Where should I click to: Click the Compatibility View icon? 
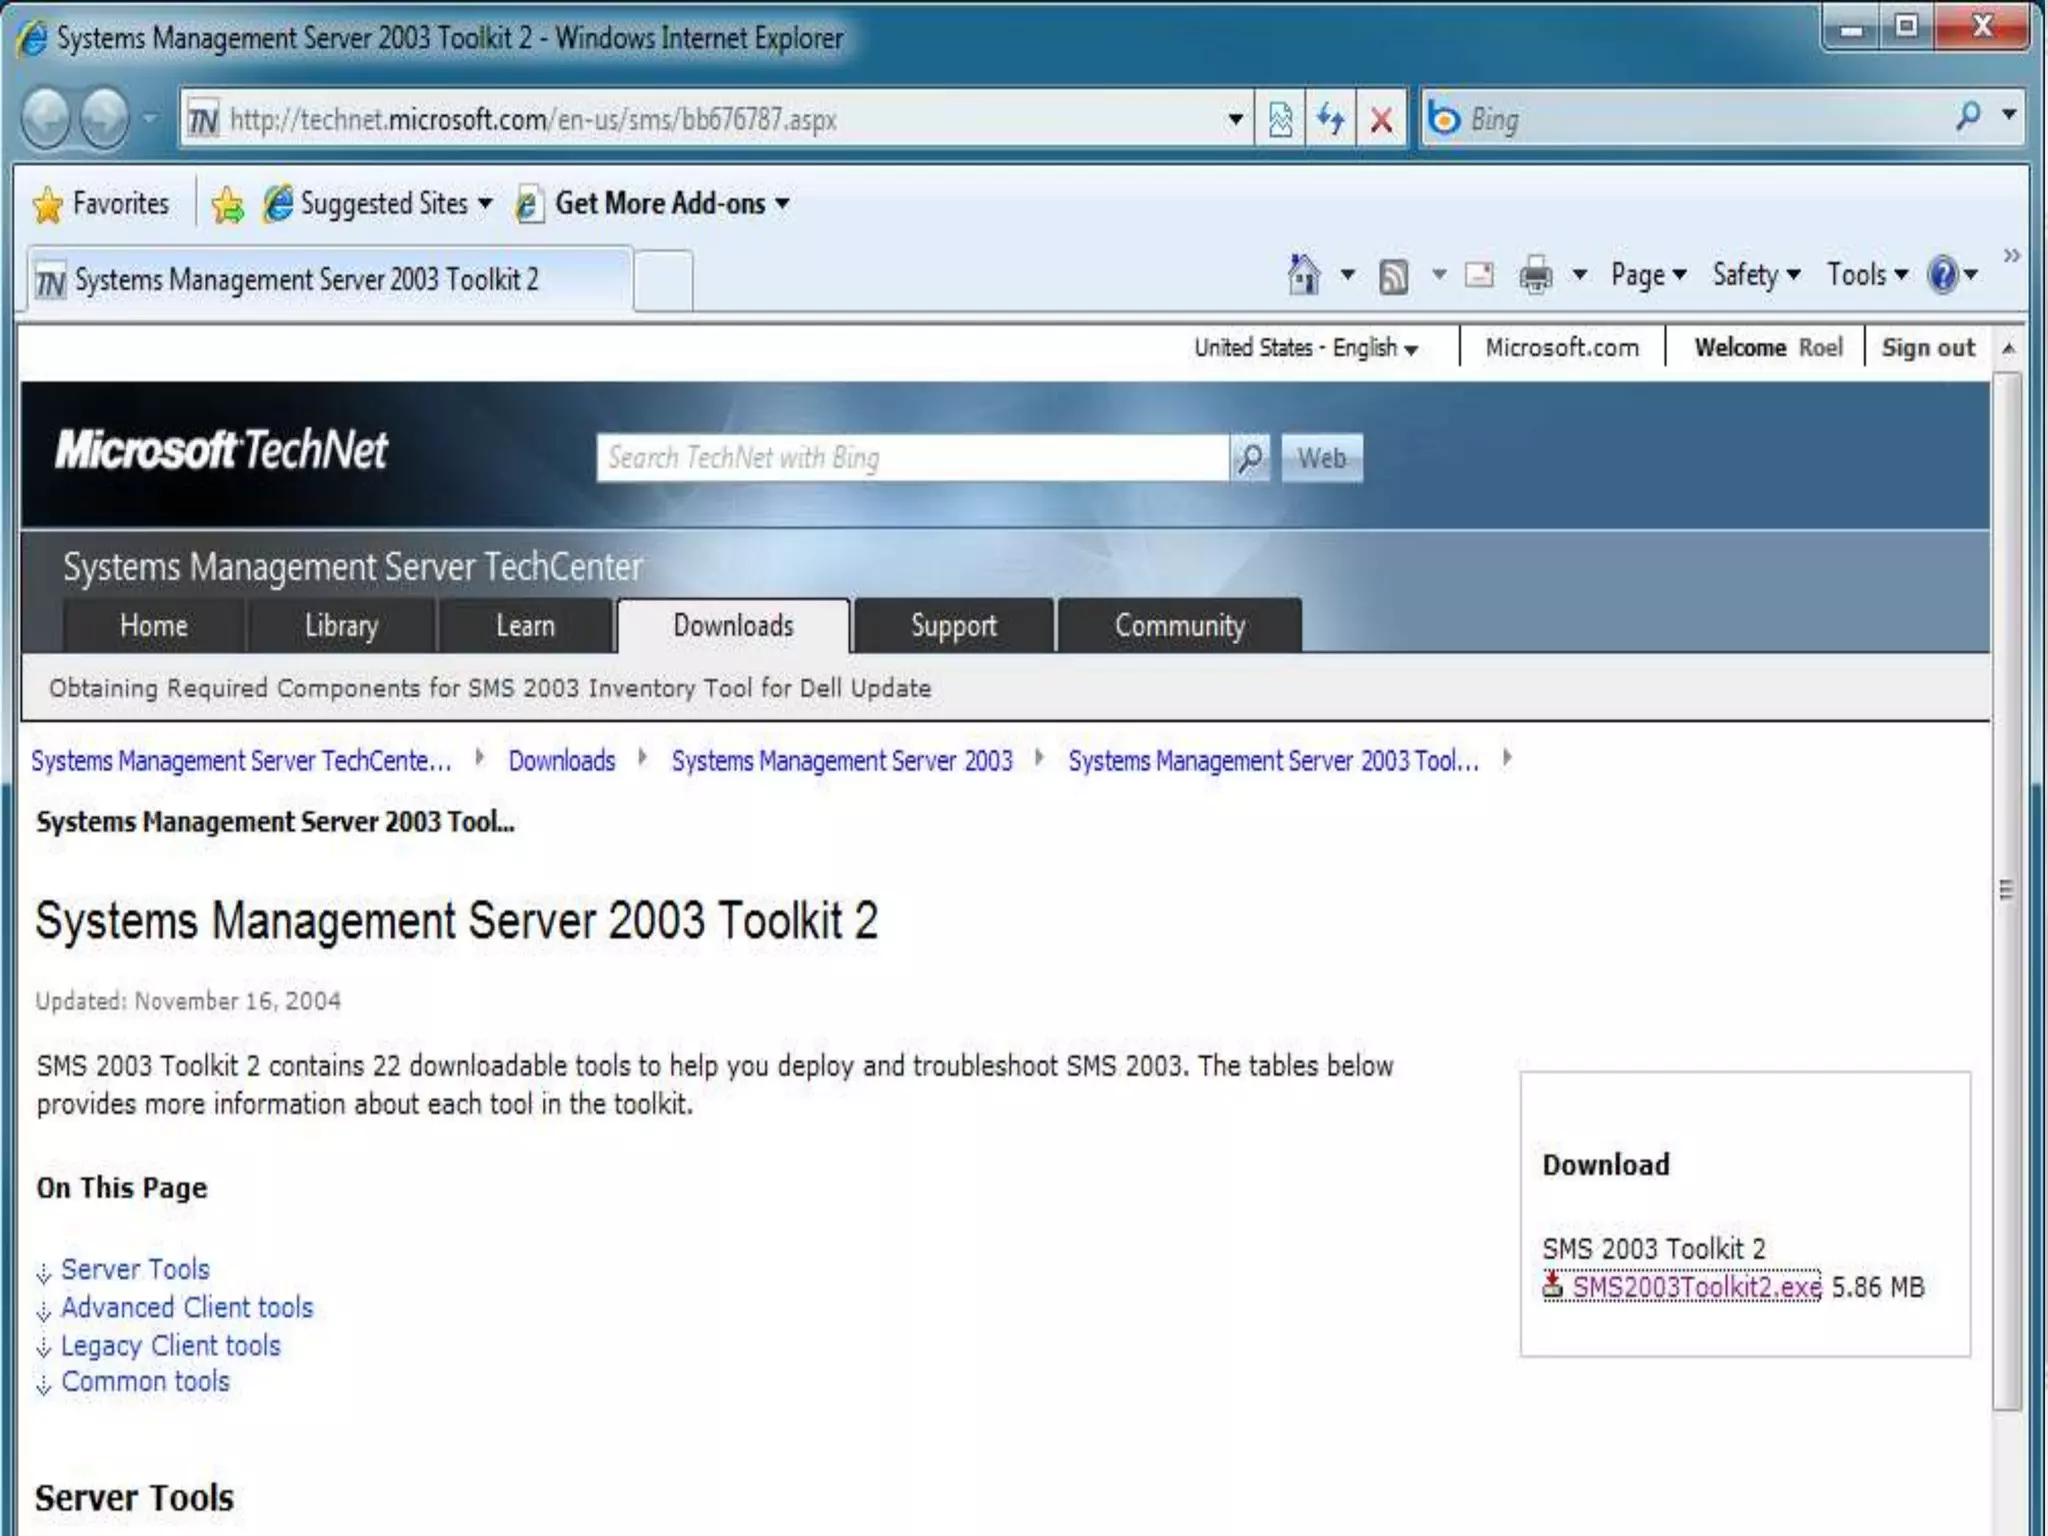(1280, 119)
